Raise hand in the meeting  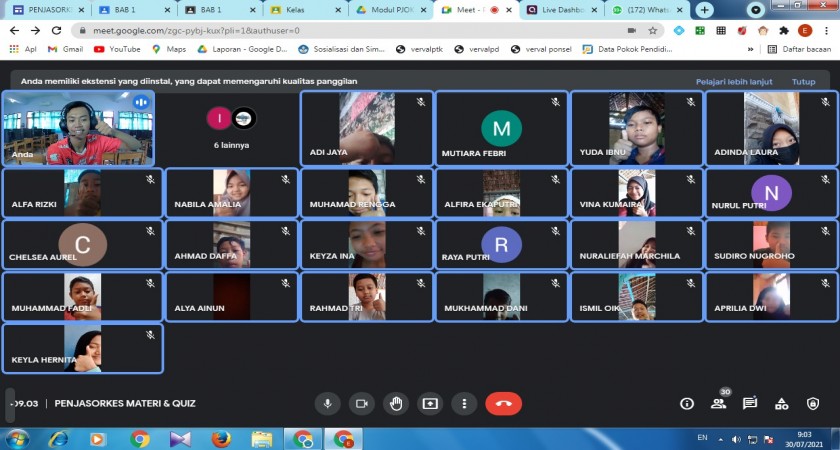pos(396,404)
